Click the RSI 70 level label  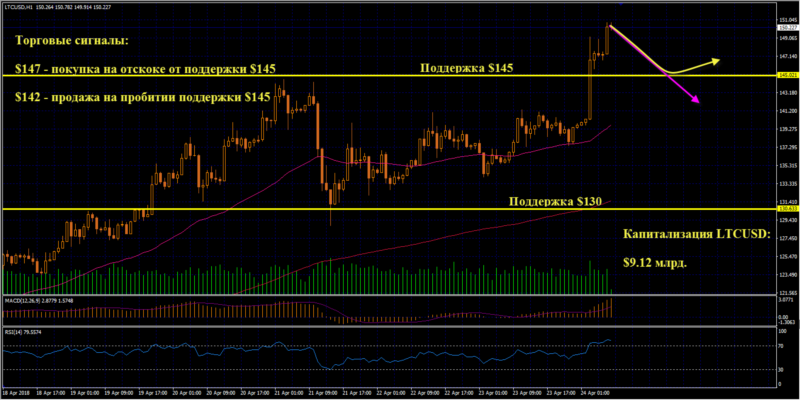782,346
